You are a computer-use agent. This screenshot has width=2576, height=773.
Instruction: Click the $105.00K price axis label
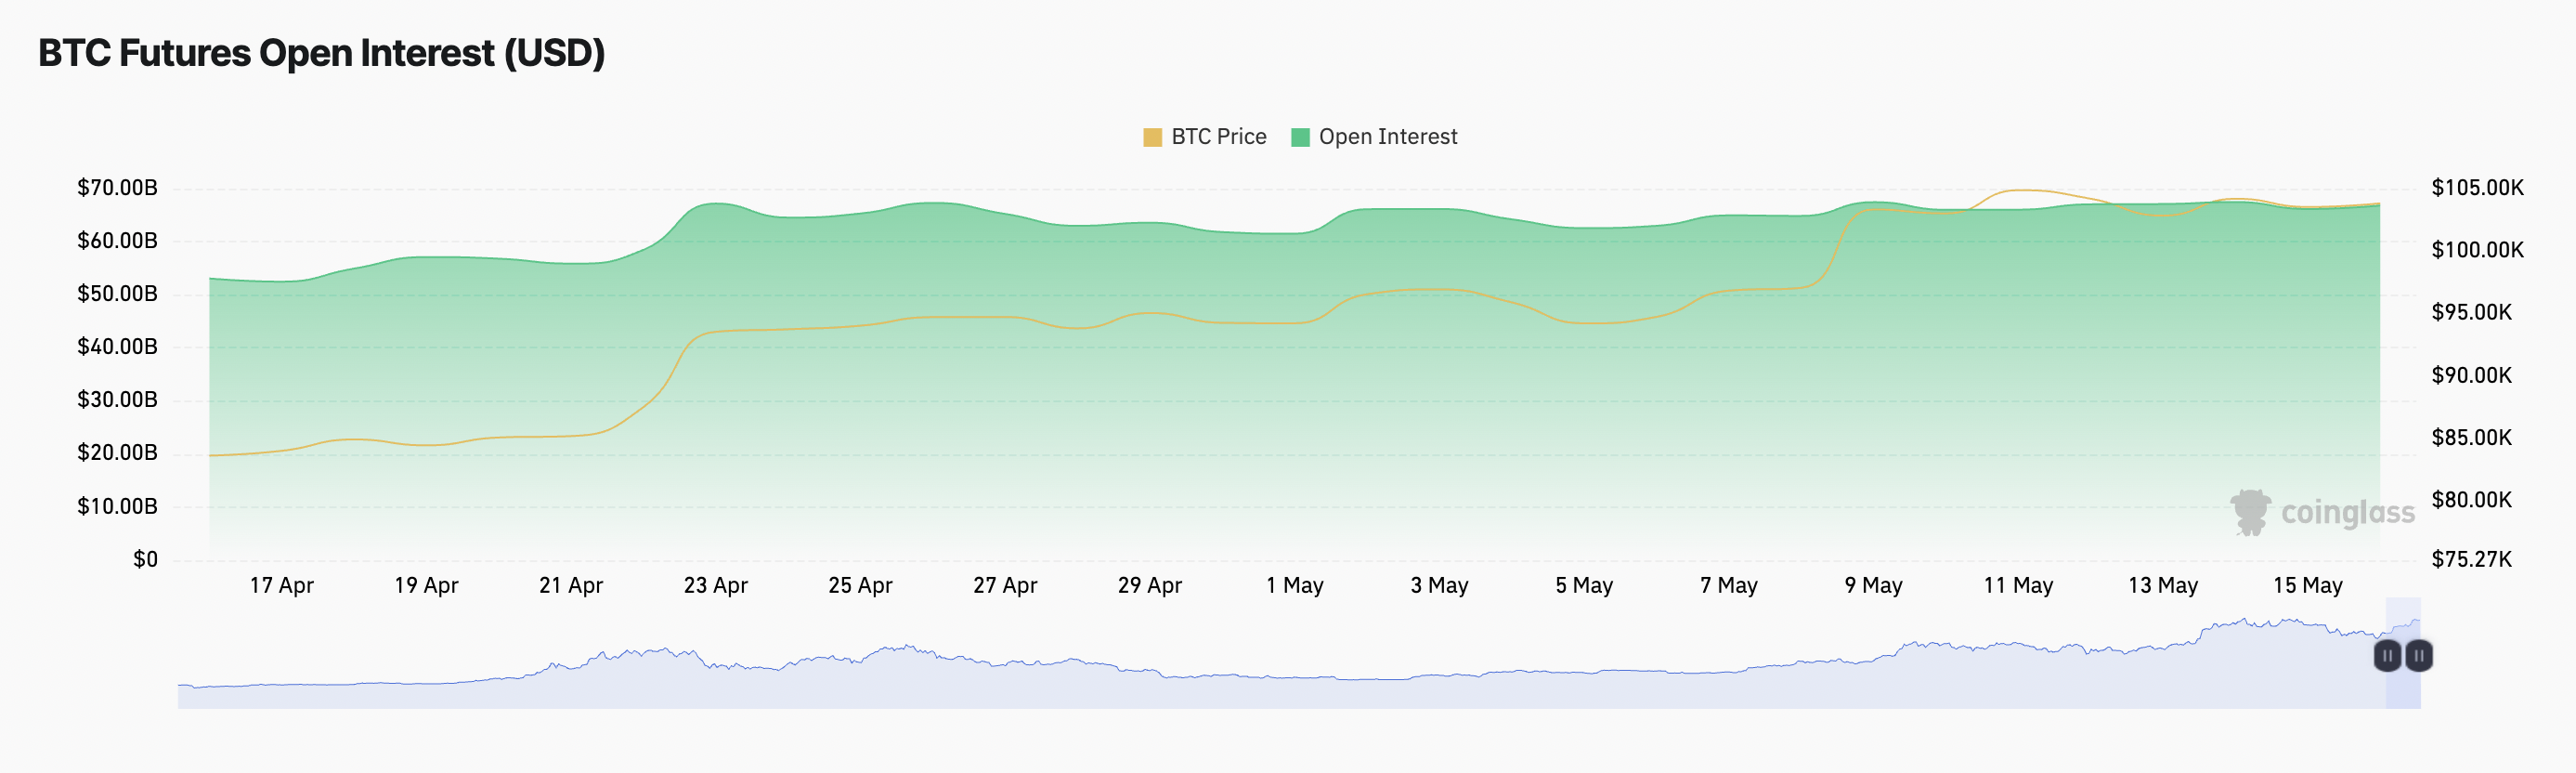tap(2477, 188)
